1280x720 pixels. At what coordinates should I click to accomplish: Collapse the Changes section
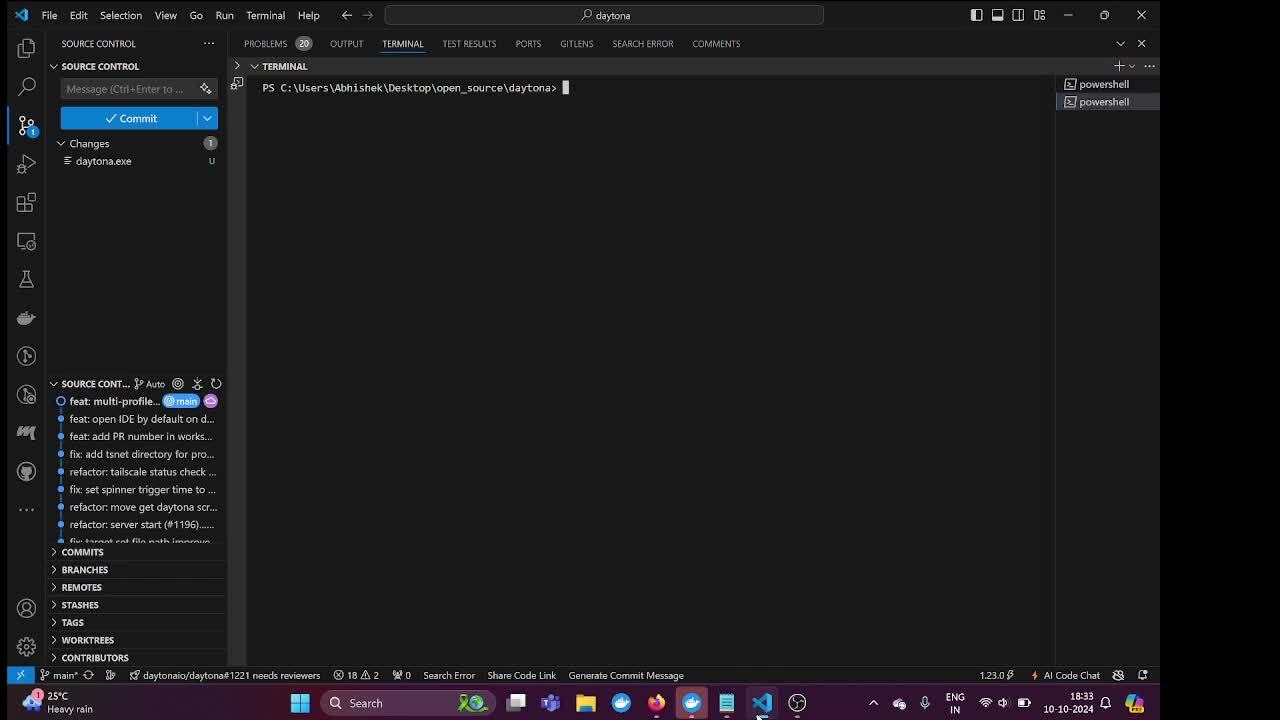click(x=89, y=143)
